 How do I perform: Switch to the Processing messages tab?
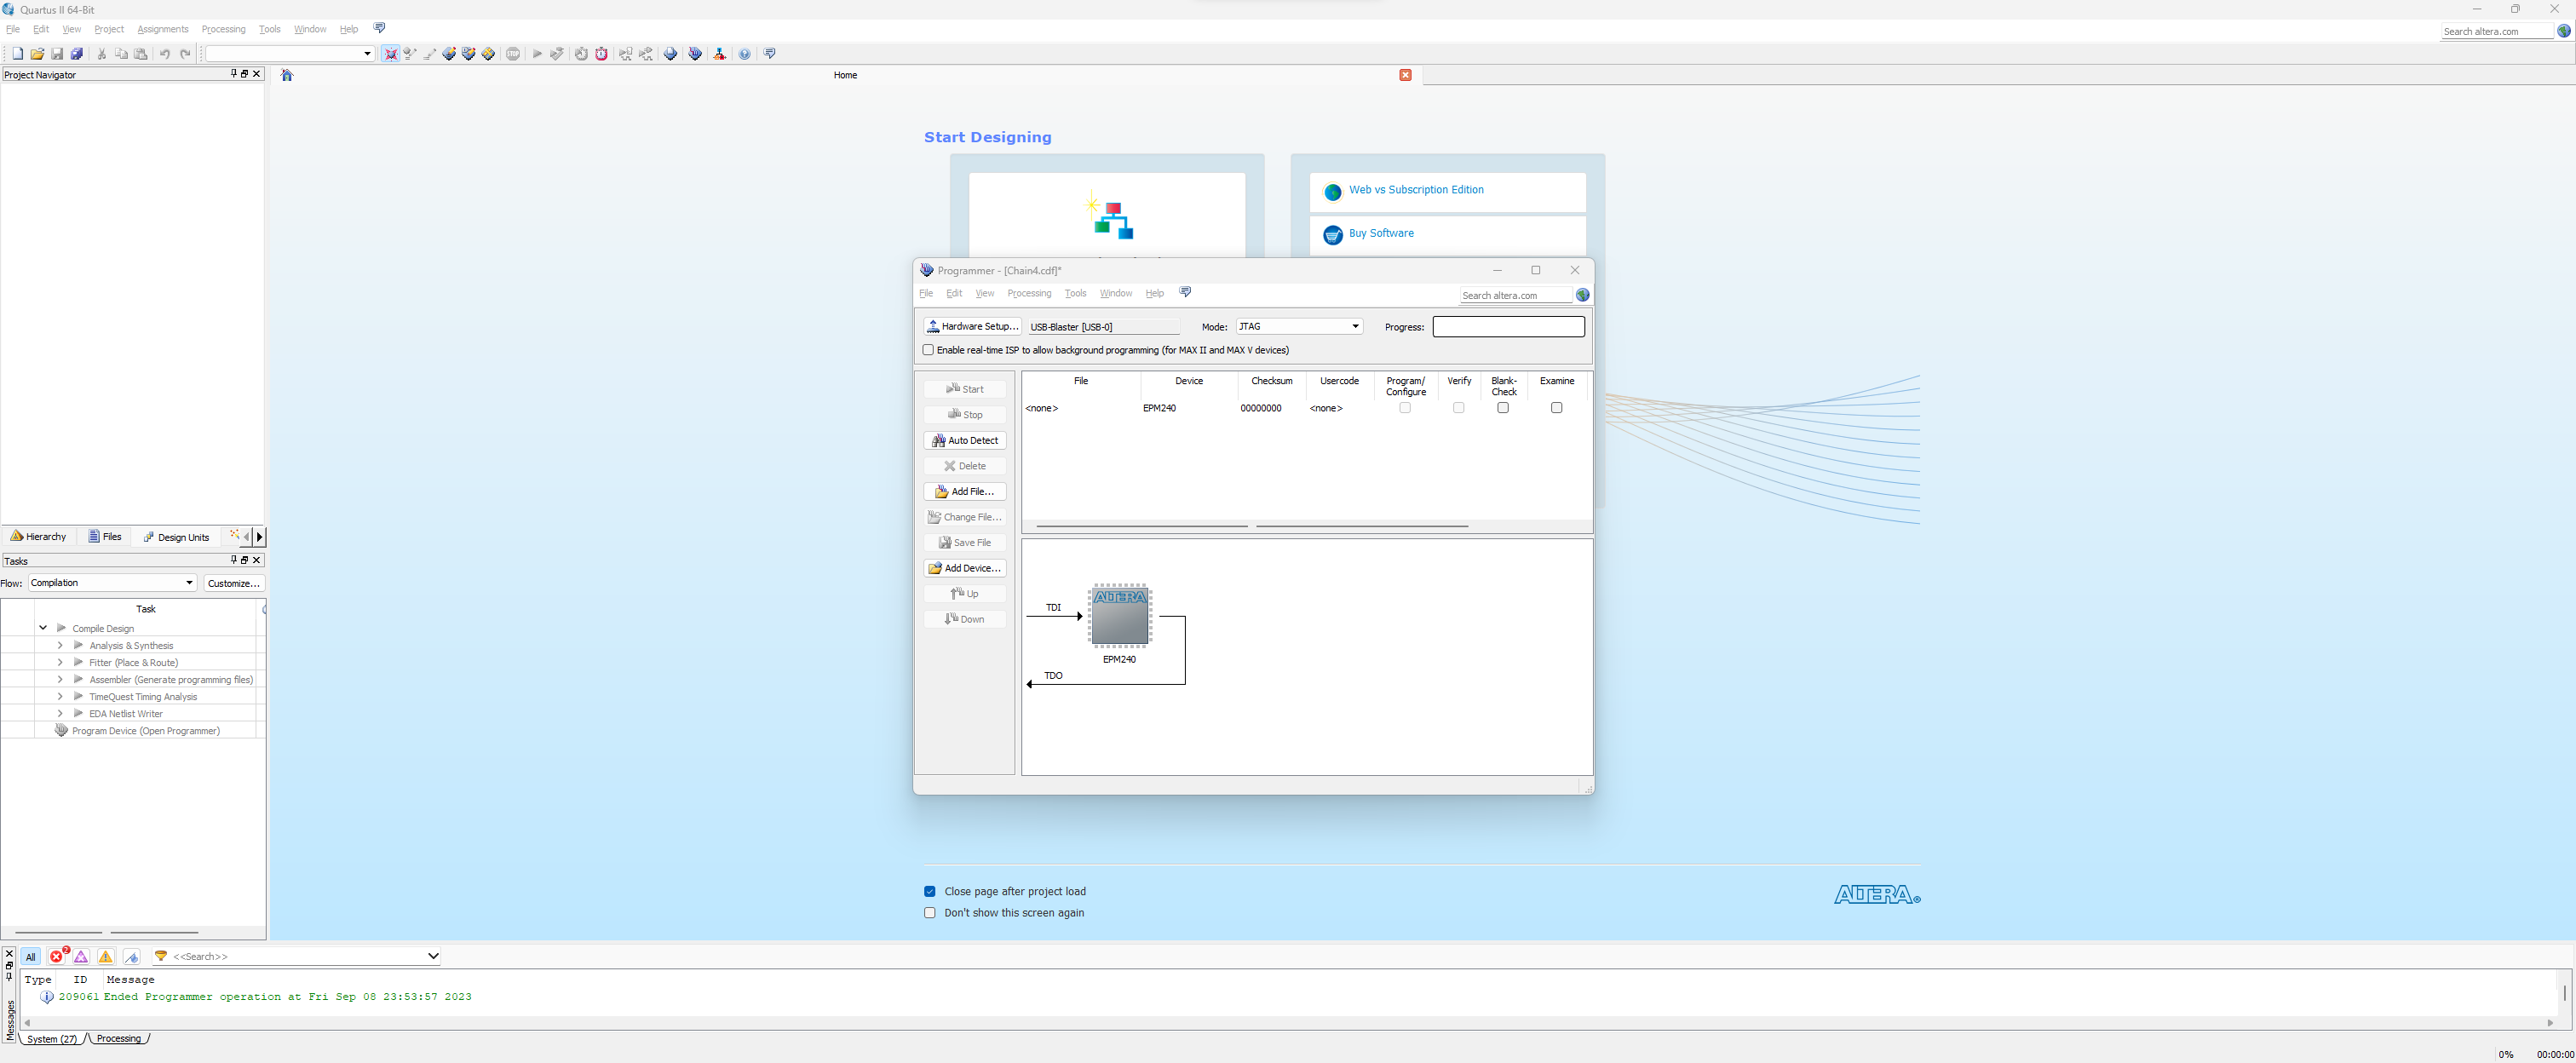point(119,1039)
